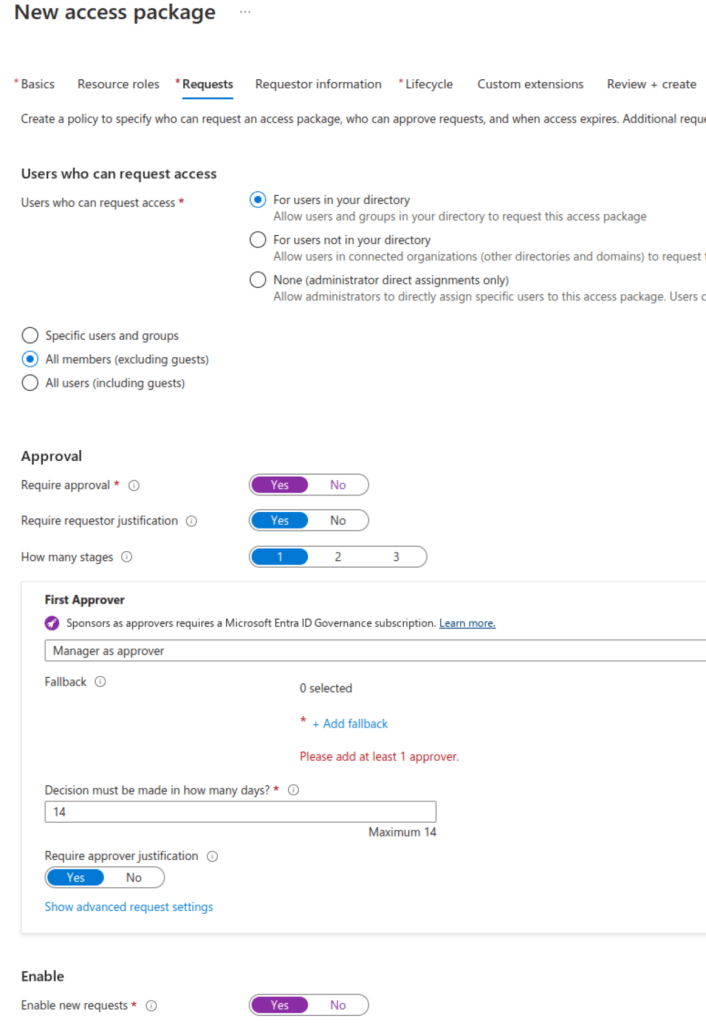Click info icon beside Enable new requests
This screenshot has width=706, height=1024.
pos(152,1006)
